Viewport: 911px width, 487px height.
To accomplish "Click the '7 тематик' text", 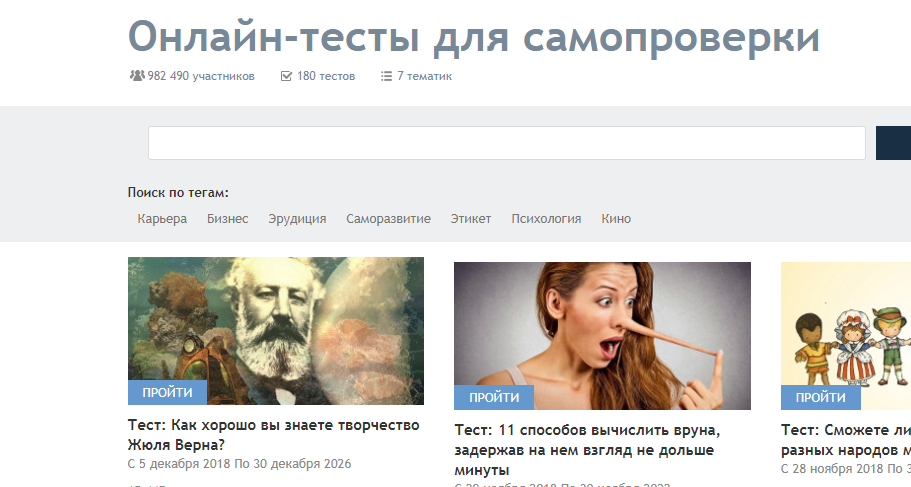I will (425, 76).
